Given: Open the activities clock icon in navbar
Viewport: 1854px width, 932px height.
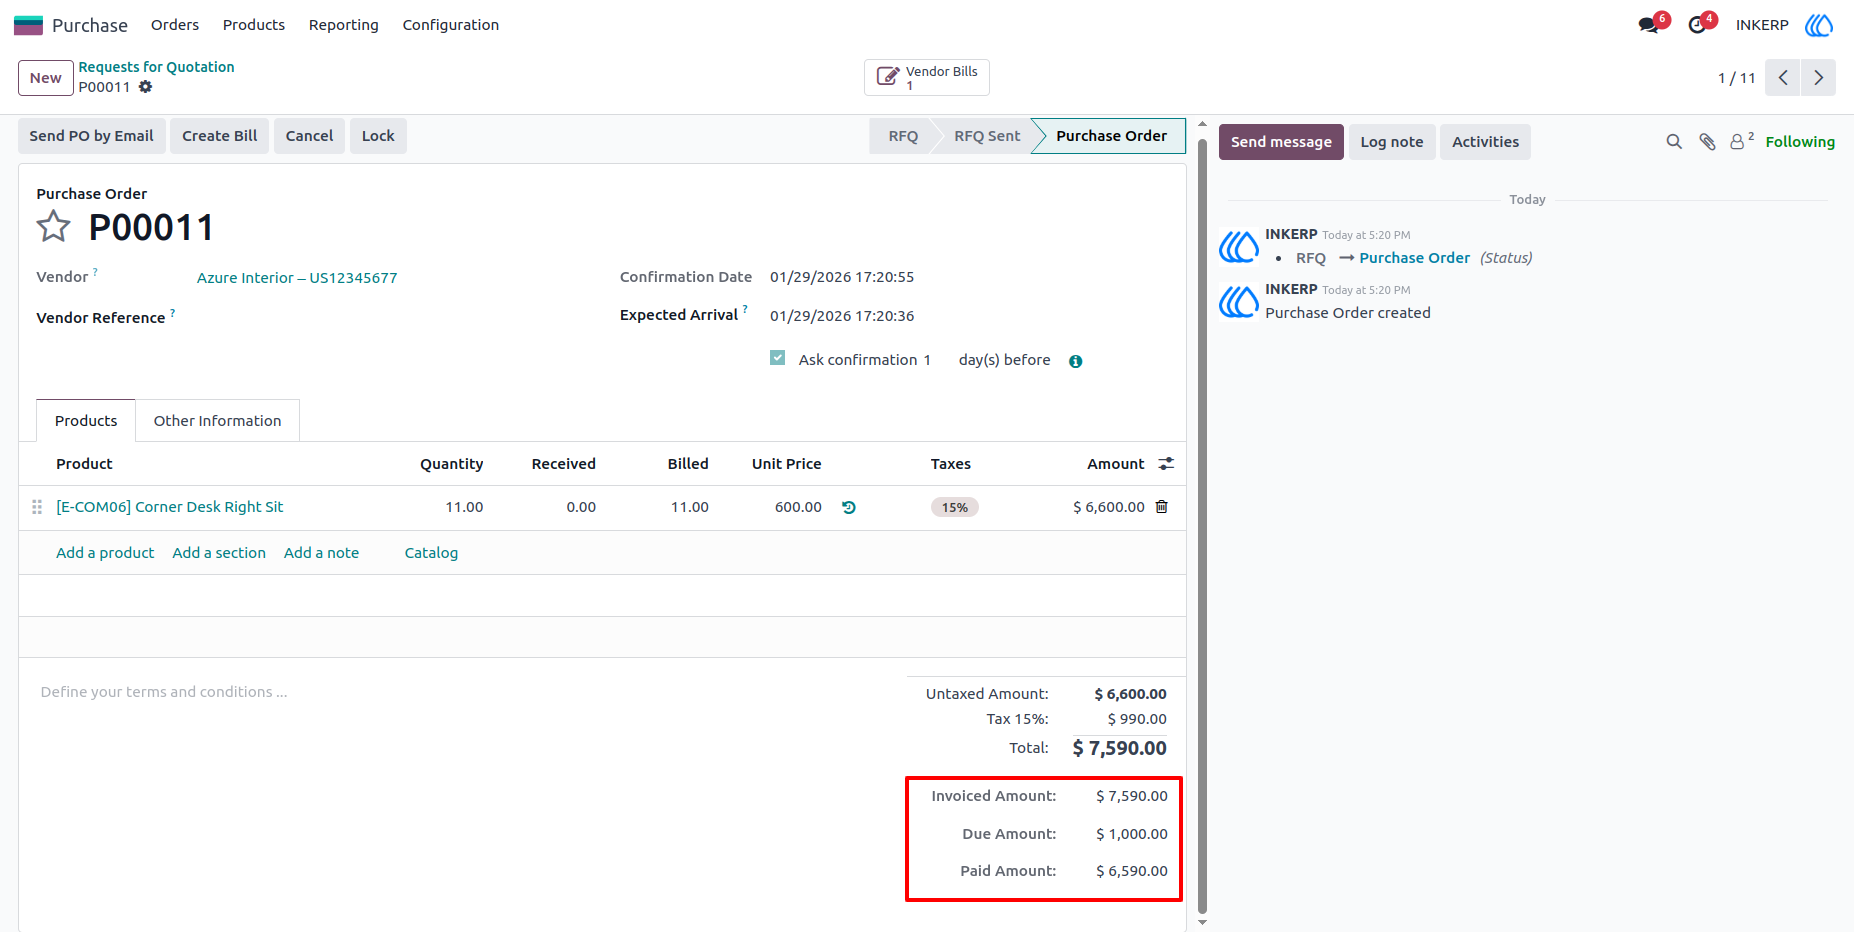Looking at the screenshot, I should 1697,25.
